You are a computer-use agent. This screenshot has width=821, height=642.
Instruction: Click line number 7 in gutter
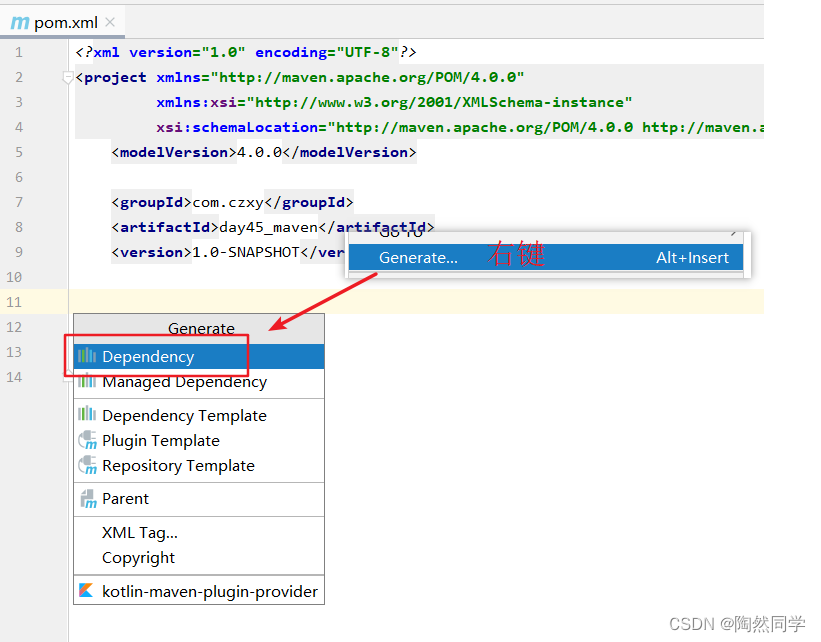coord(19,202)
